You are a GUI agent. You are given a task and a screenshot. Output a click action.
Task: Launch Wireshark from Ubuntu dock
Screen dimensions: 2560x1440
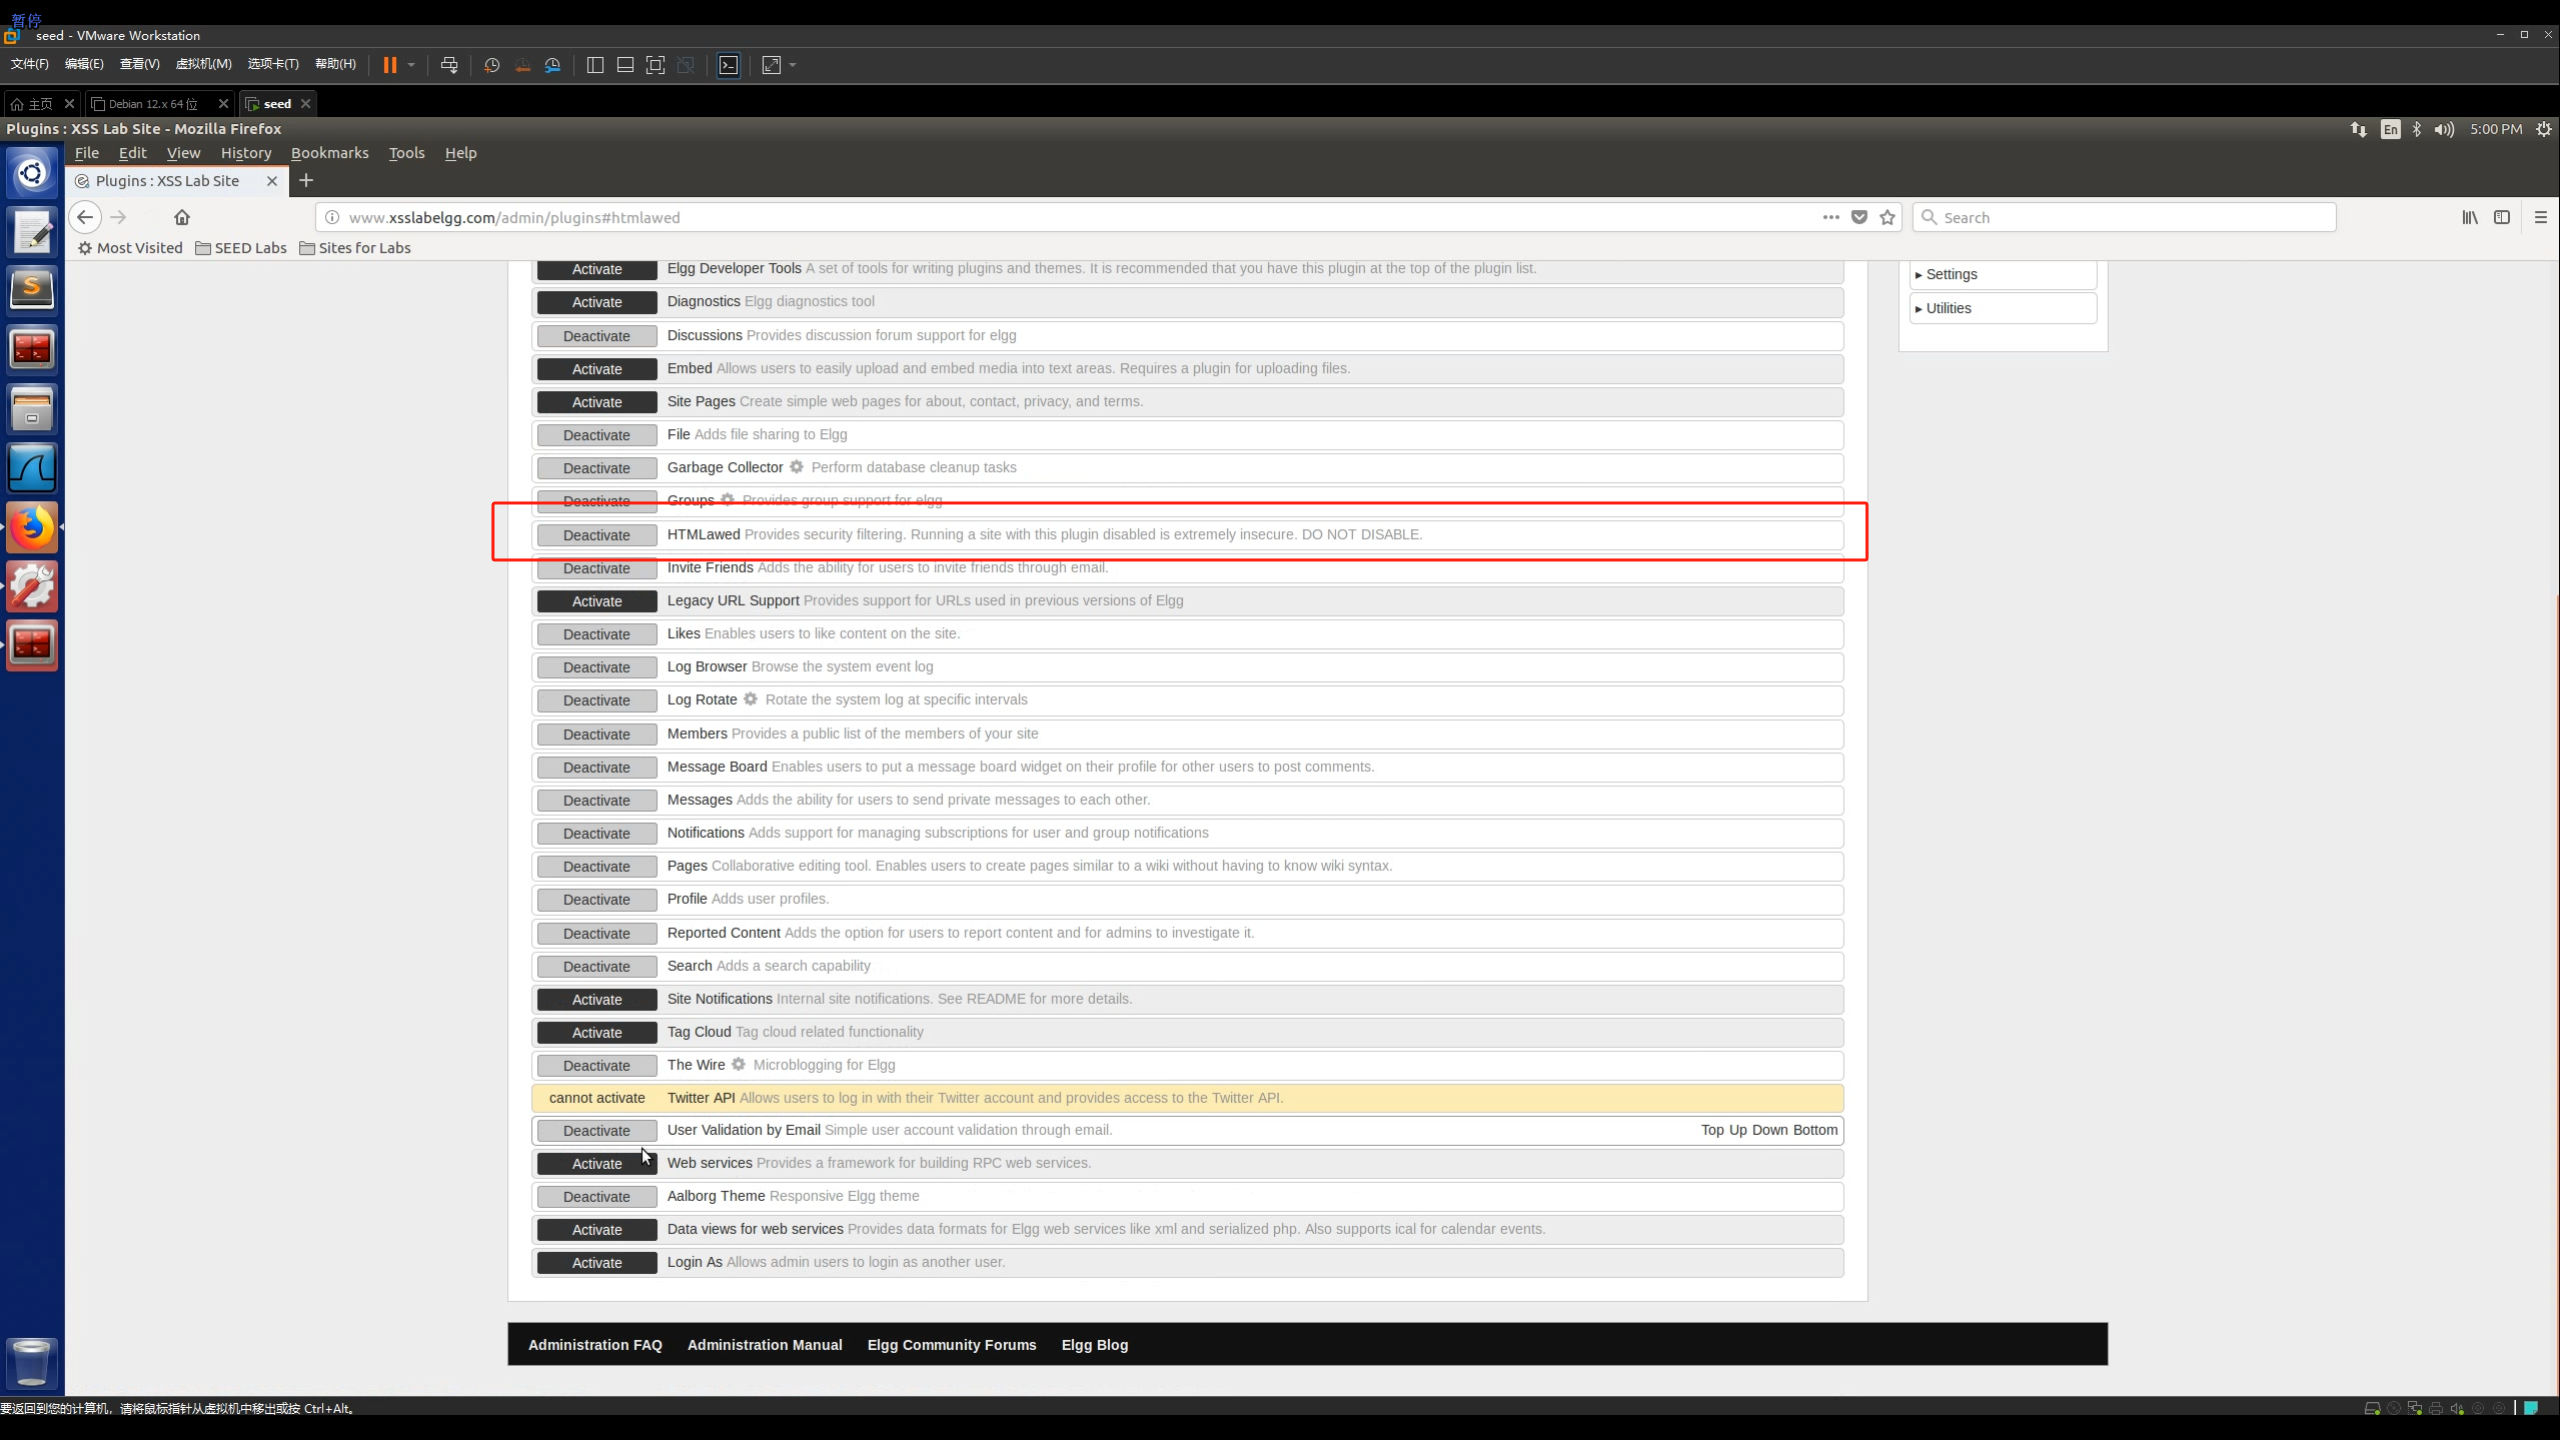(32, 468)
